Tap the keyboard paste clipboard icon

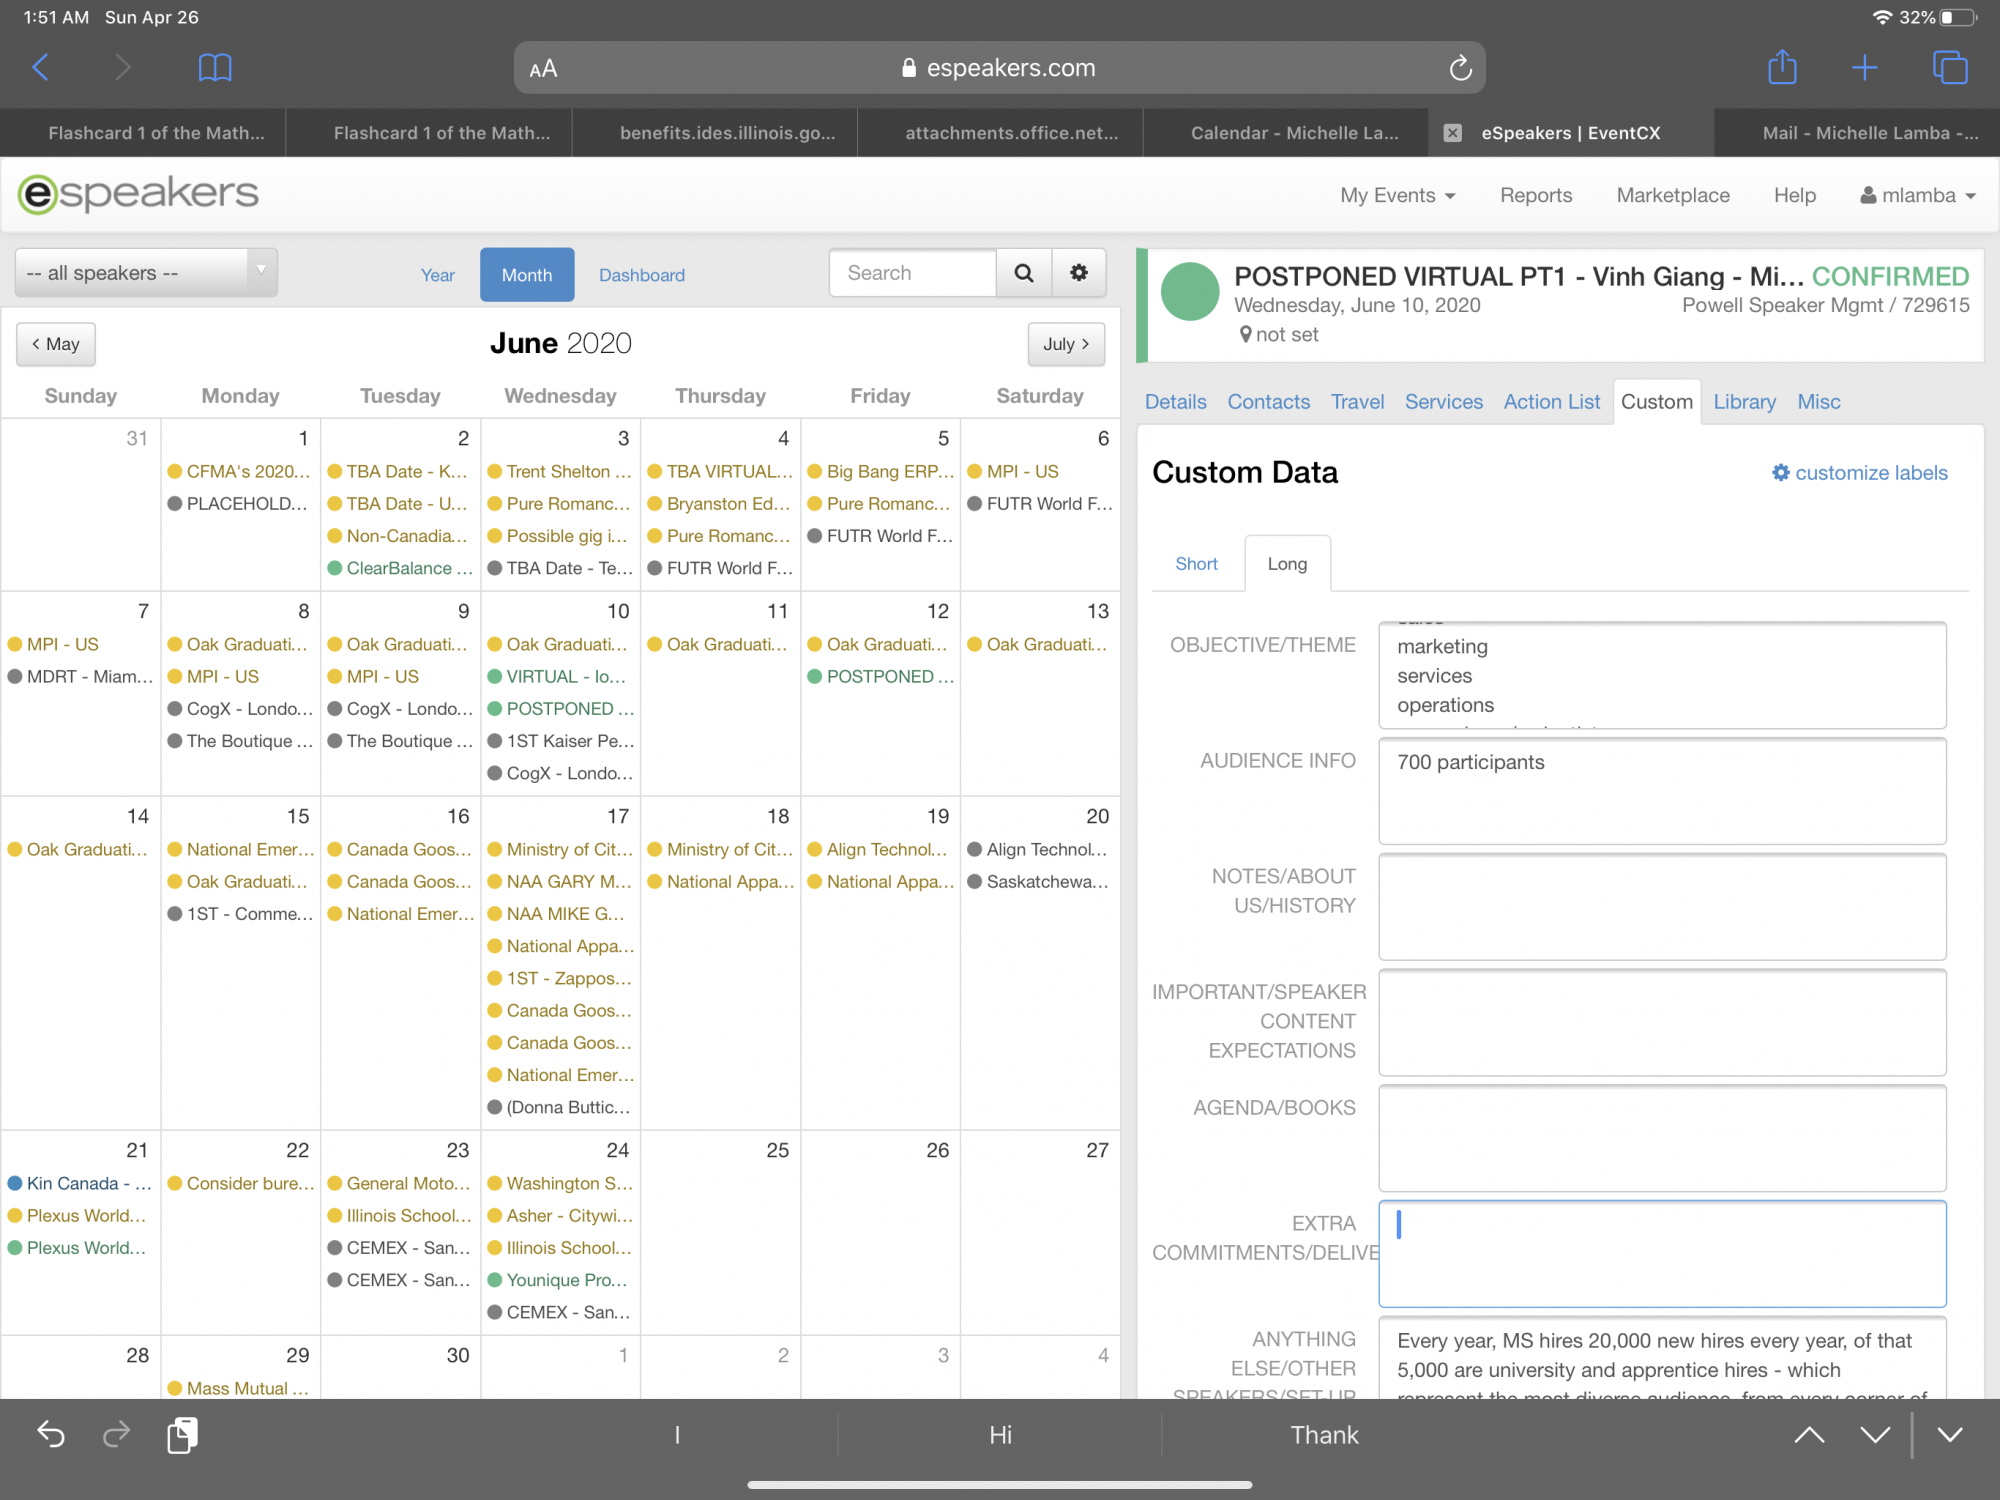[182, 1435]
